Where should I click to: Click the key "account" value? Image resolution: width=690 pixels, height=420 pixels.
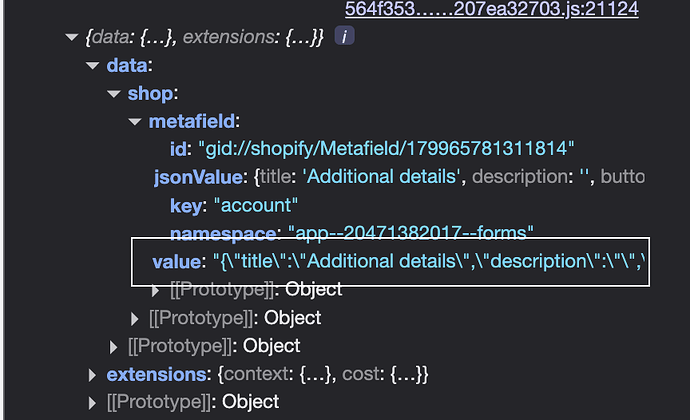coord(256,205)
